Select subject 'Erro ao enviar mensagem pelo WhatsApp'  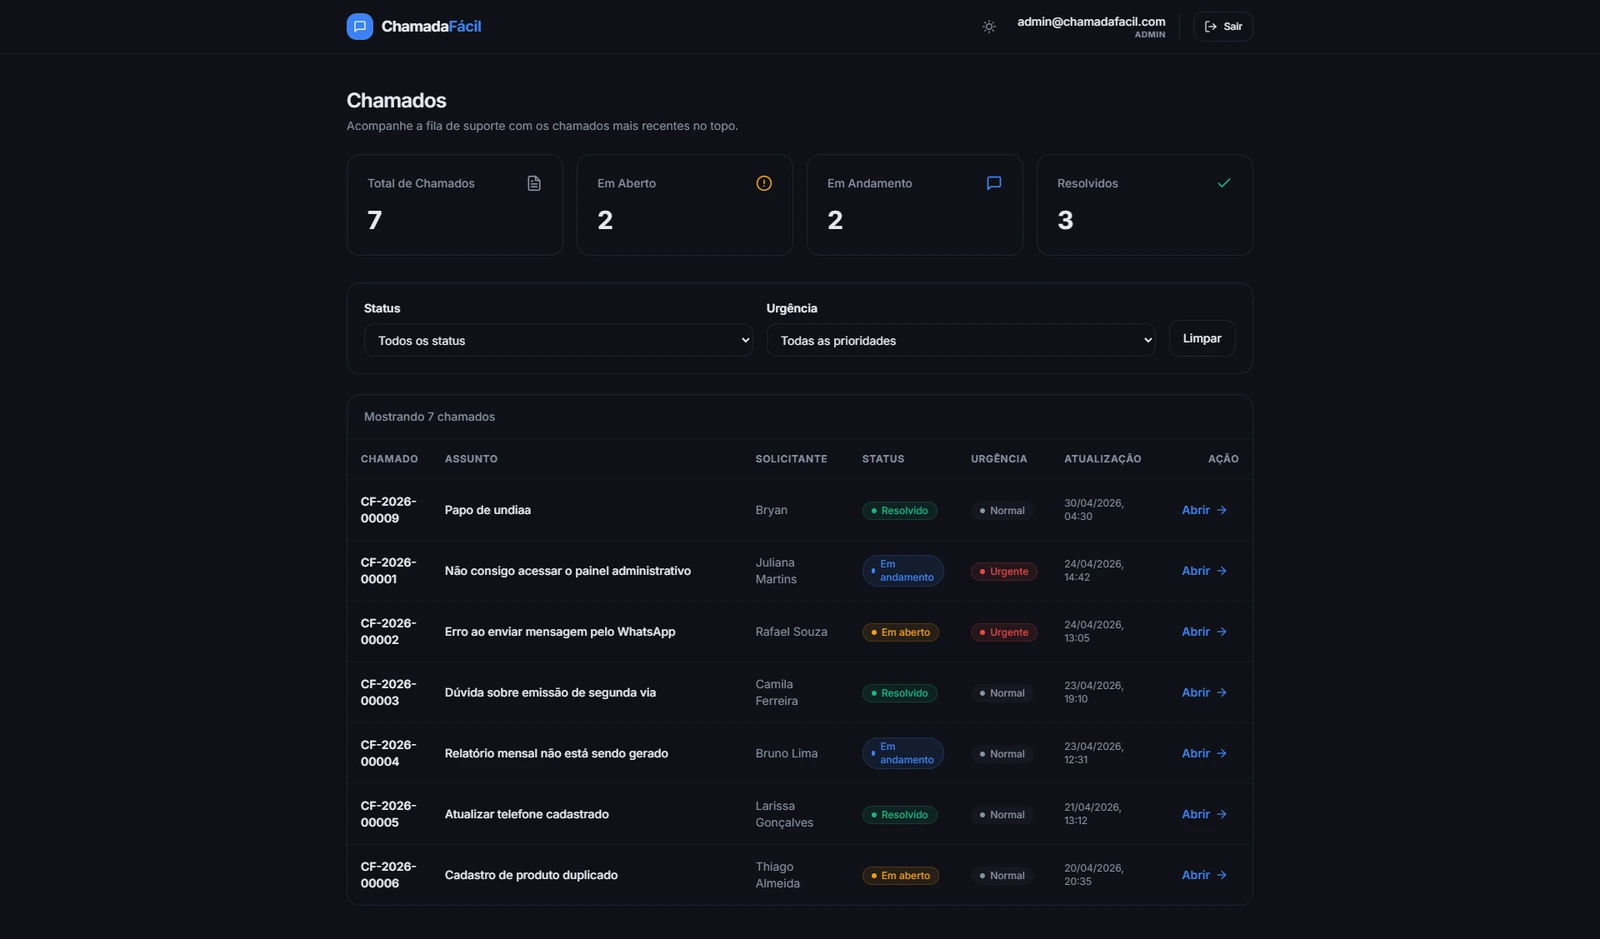click(x=560, y=632)
